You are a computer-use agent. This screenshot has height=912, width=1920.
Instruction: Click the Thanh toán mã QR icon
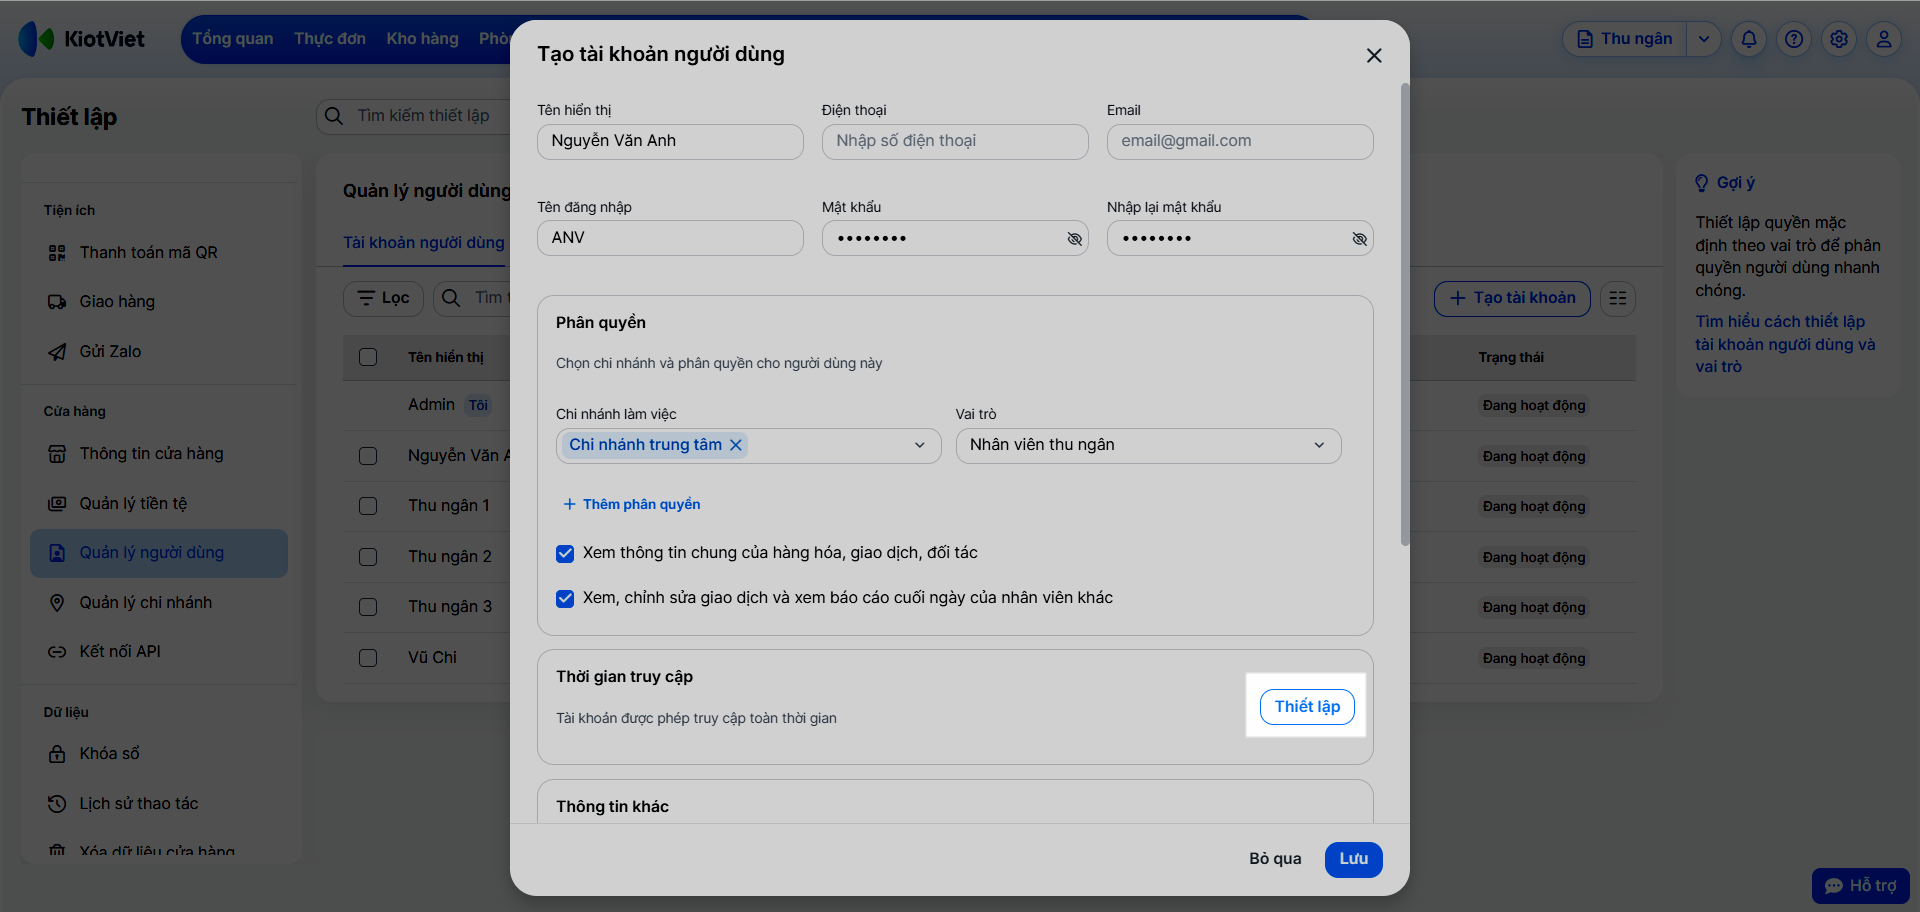point(57,253)
